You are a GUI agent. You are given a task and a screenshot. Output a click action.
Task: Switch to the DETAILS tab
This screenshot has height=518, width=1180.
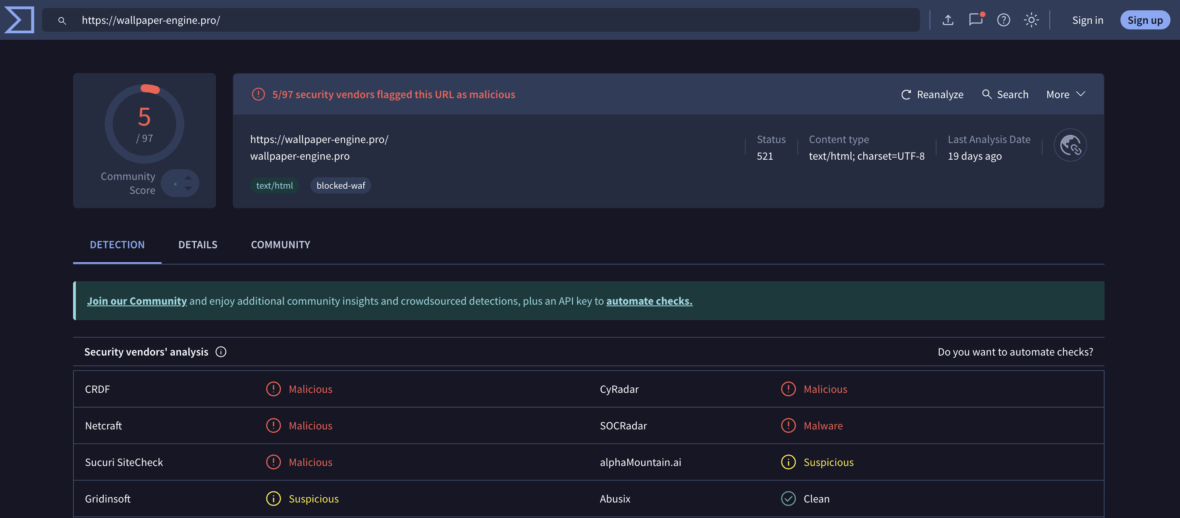tap(198, 245)
